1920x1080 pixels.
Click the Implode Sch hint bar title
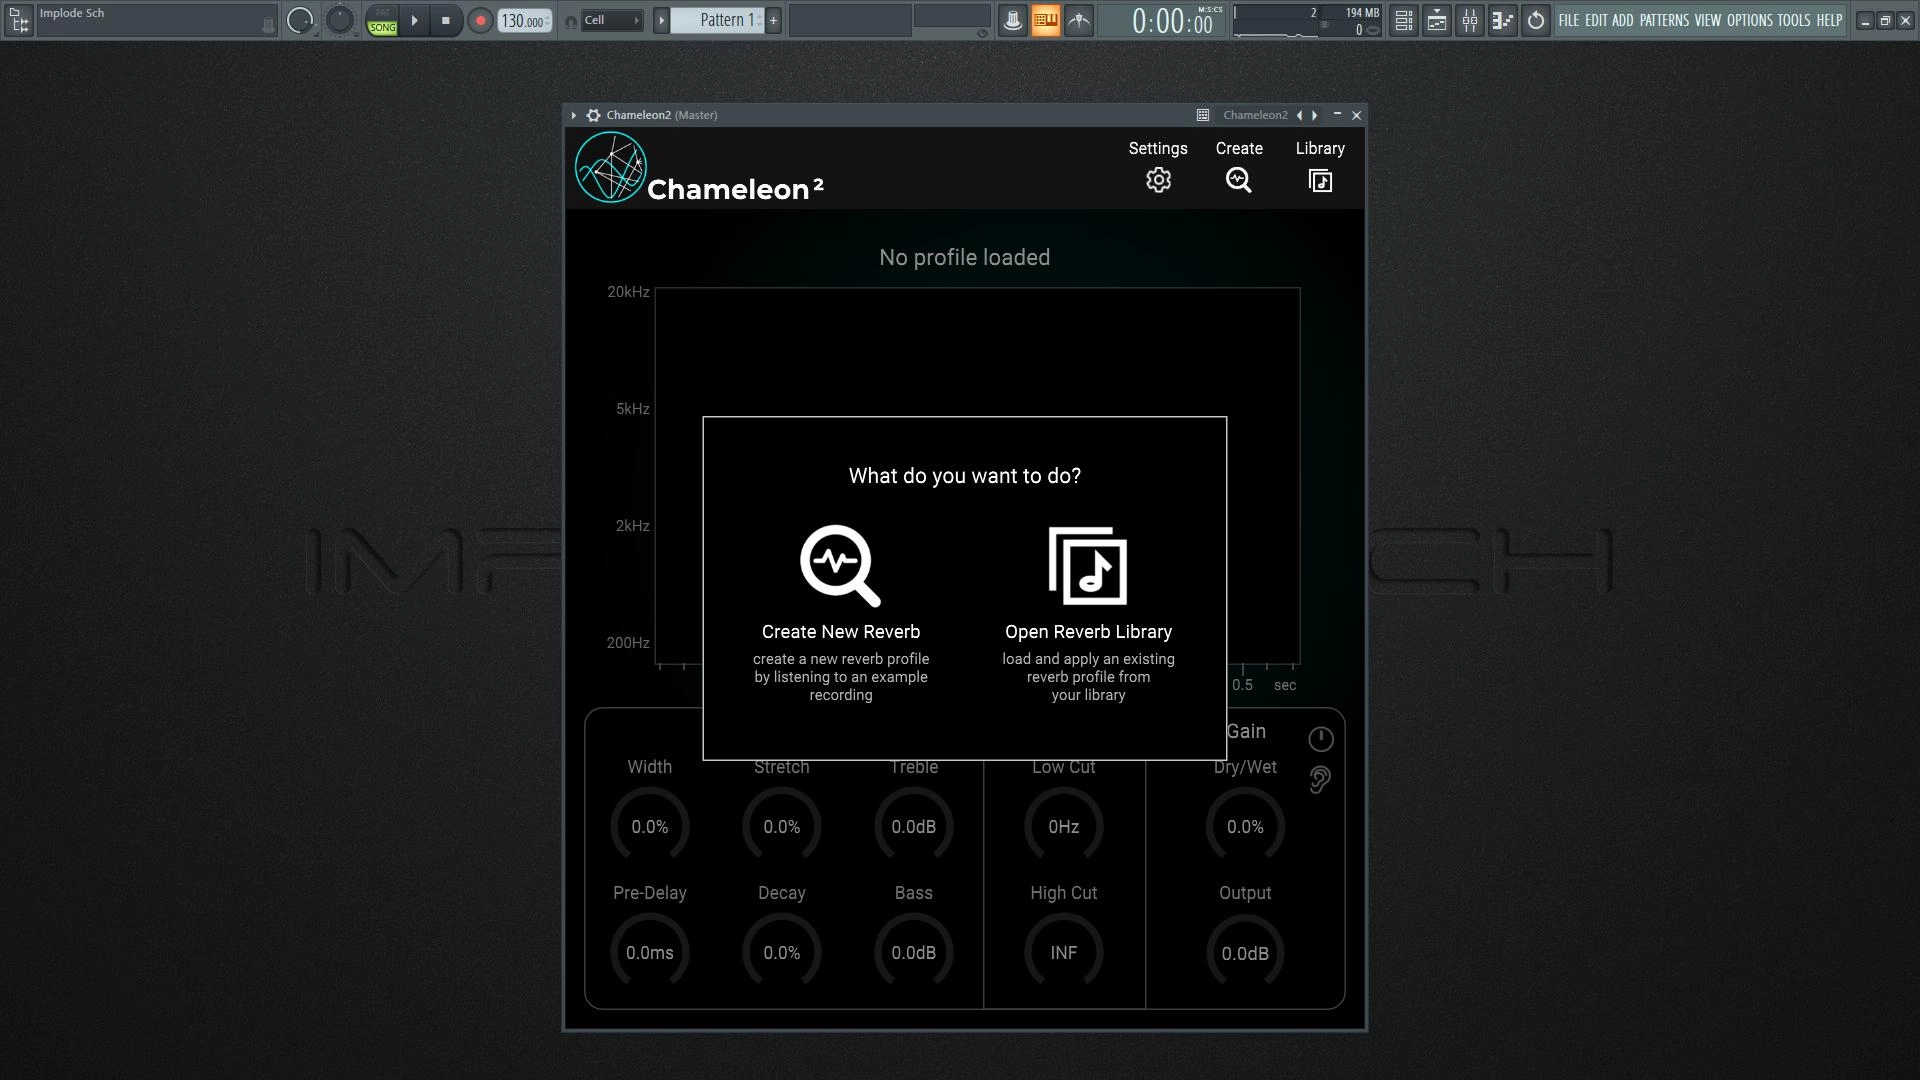click(x=72, y=13)
